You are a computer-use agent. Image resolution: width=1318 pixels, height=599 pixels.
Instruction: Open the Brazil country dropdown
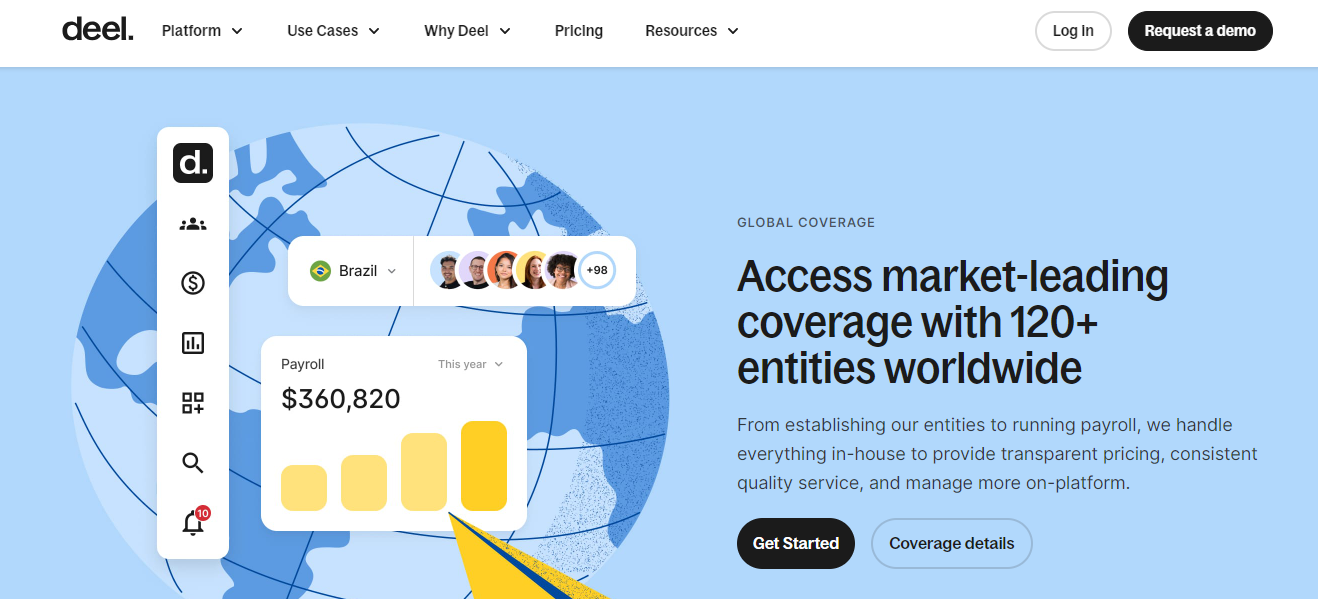tap(353, 271)
